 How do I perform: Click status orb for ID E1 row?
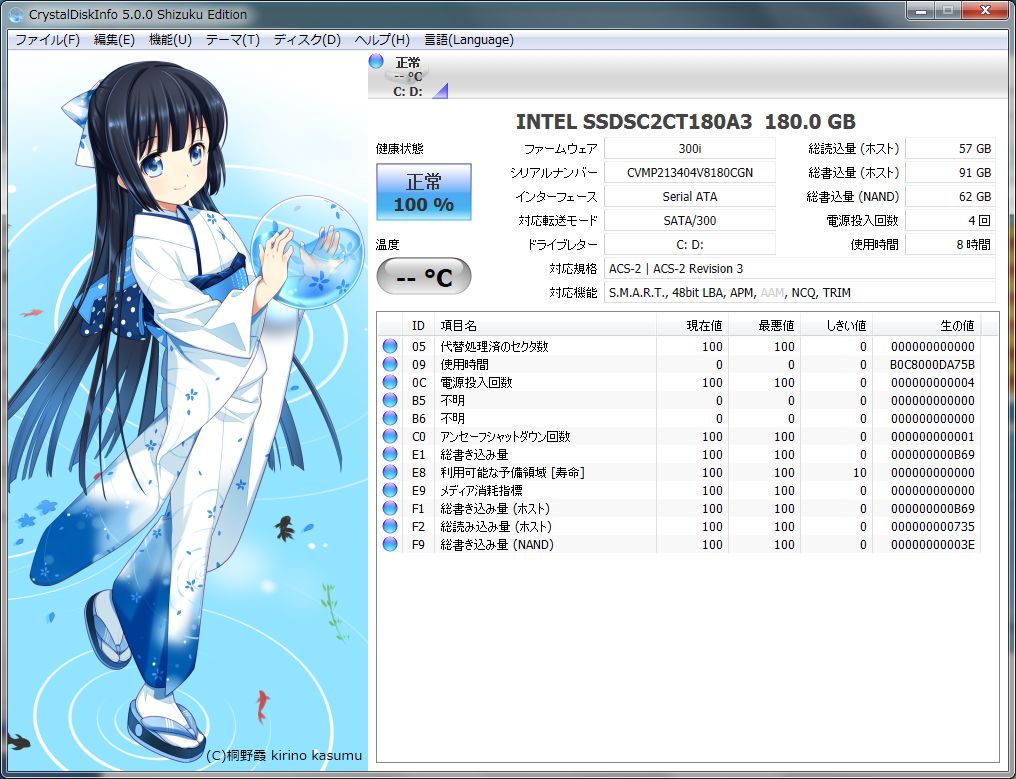(x=390, y=454)
